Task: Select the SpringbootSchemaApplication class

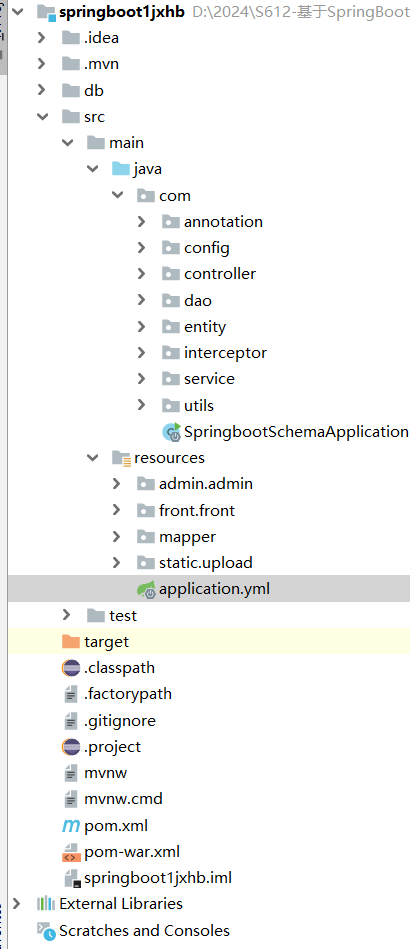Action: (296, 432)
